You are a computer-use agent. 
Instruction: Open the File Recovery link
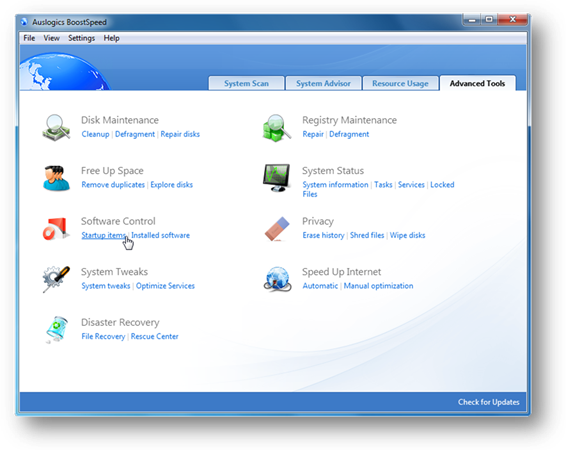[x=103, y=336]
